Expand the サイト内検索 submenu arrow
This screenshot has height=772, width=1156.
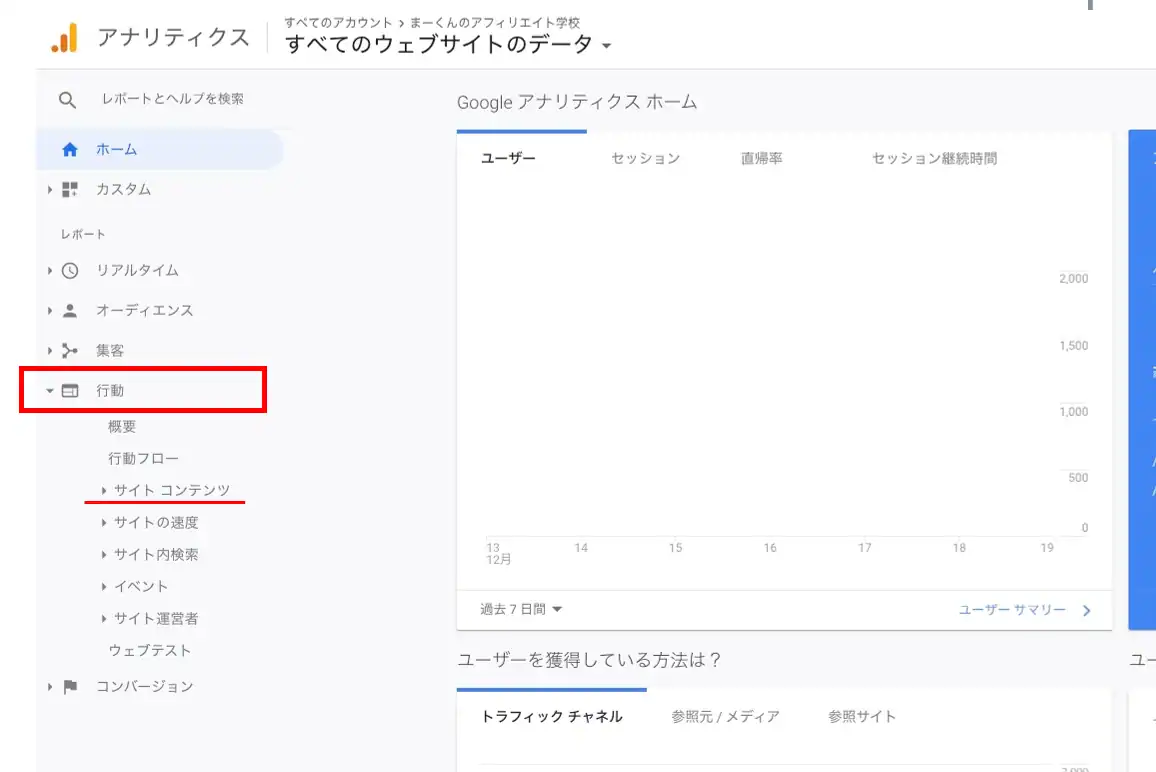point(104,554)
